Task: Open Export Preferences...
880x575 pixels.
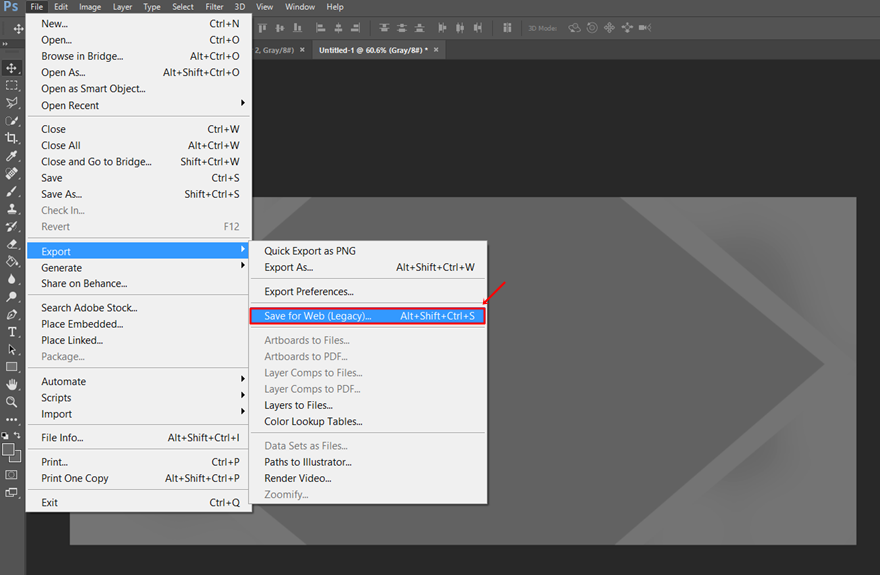Action: [368, 292]
